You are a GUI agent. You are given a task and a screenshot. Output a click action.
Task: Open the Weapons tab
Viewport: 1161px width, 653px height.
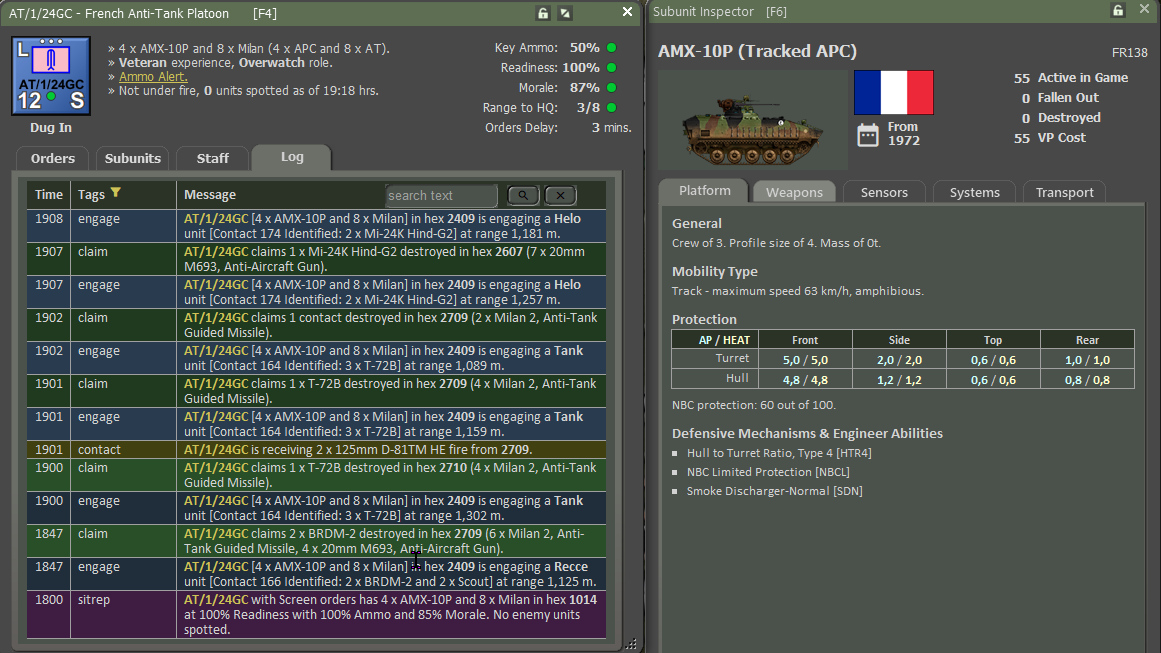[x=794, y=192]
